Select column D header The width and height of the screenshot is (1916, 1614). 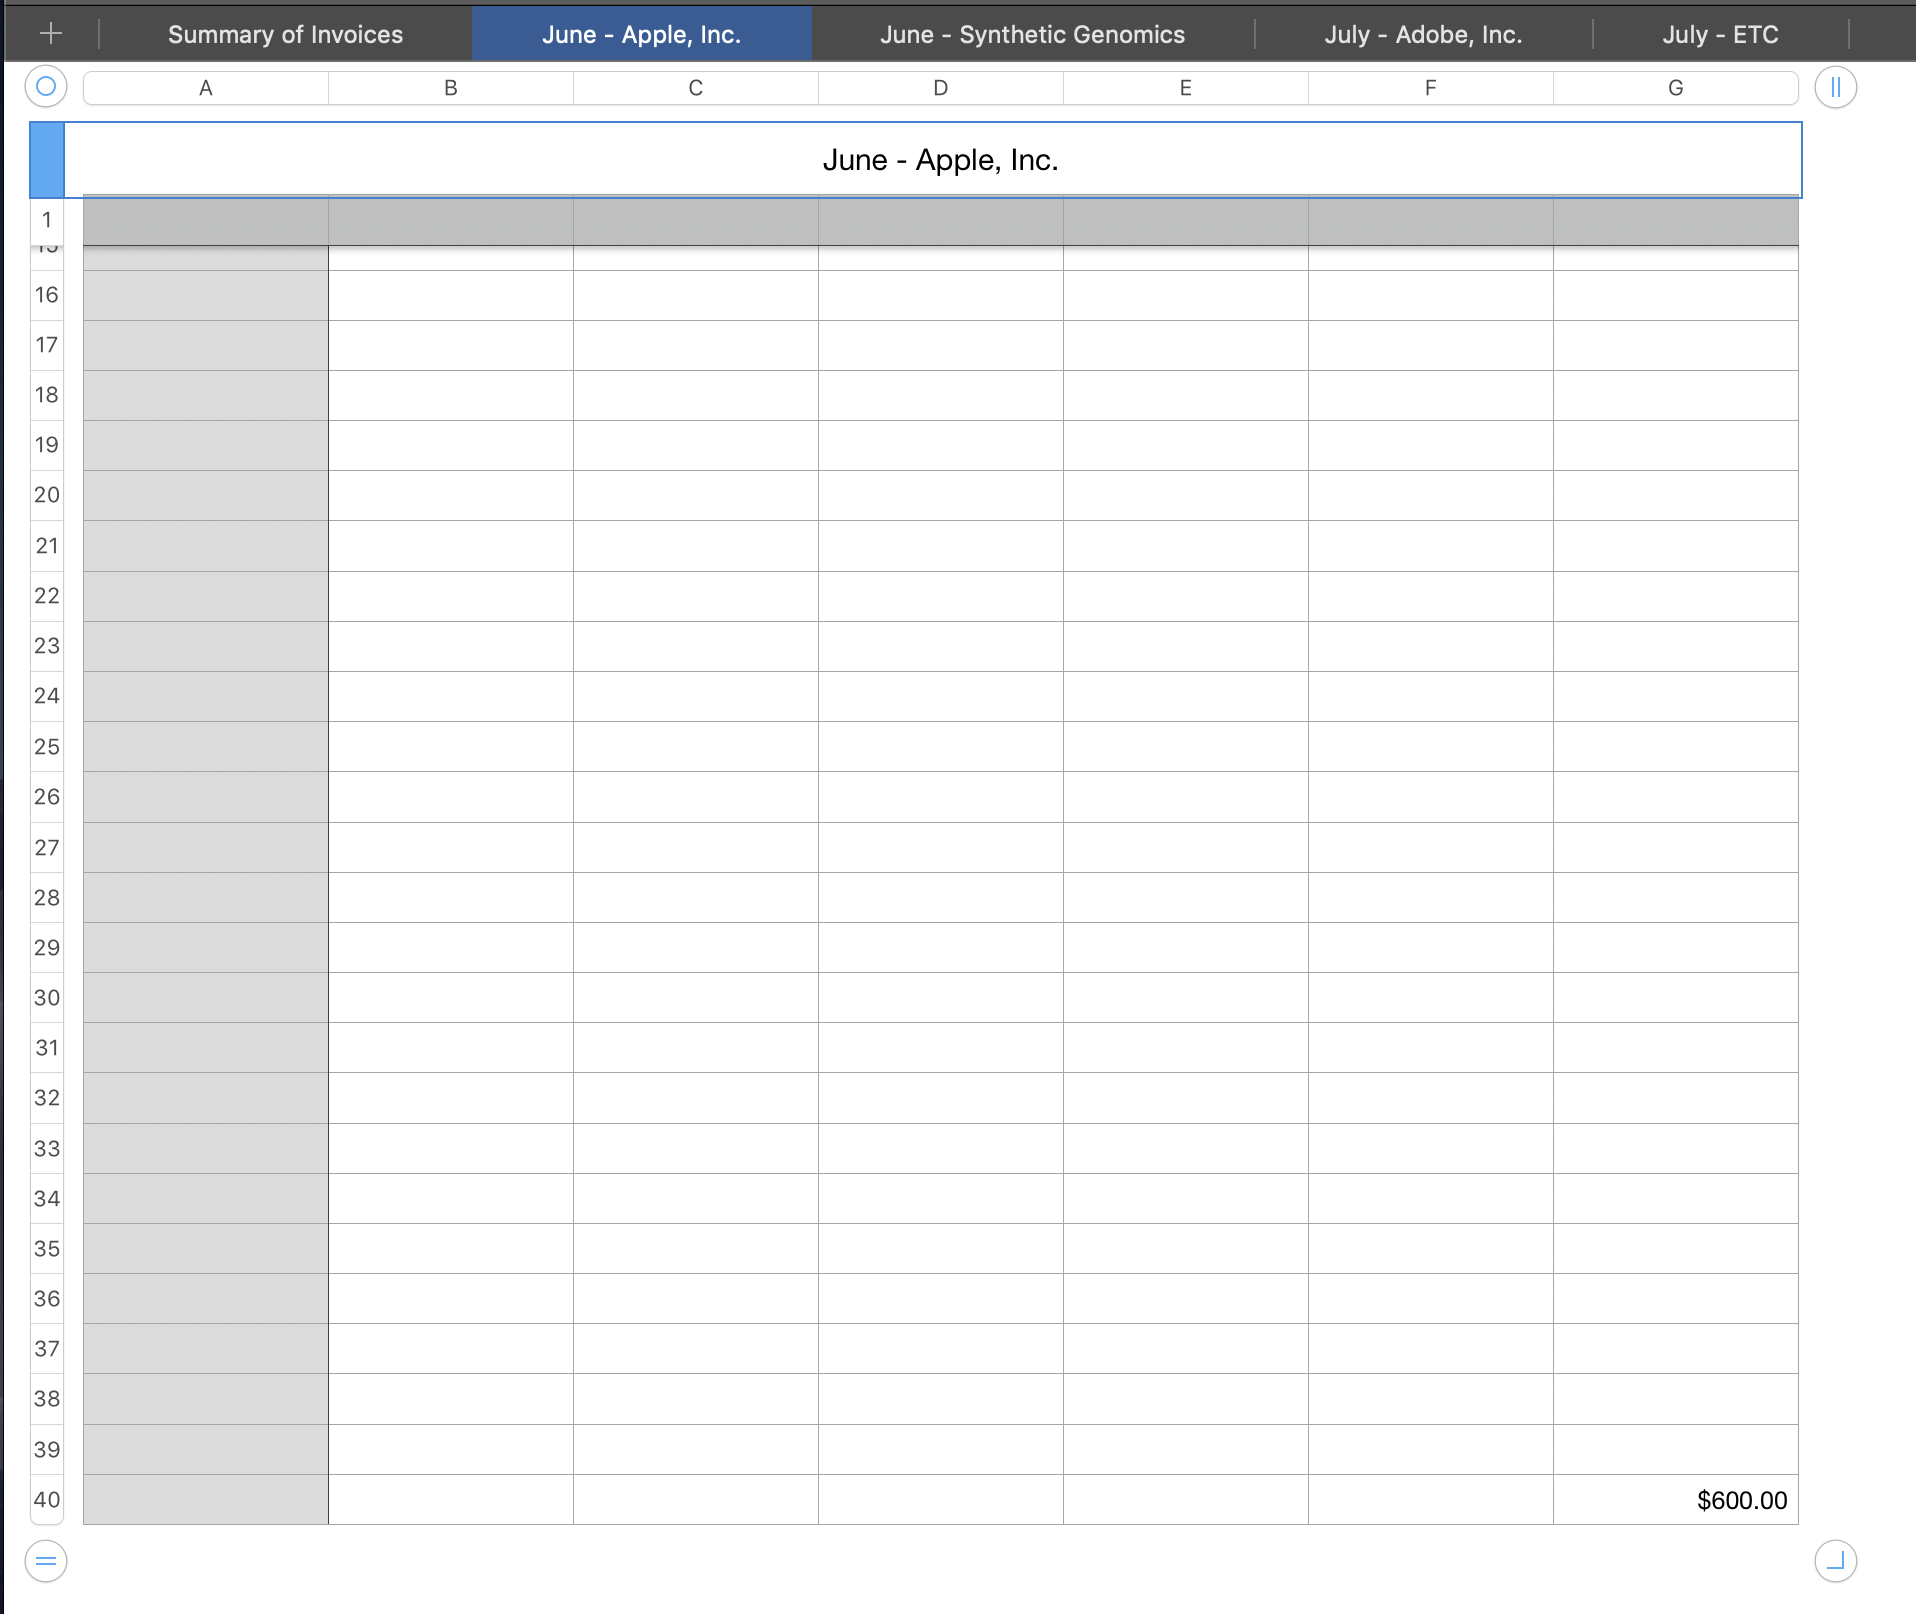941,88
